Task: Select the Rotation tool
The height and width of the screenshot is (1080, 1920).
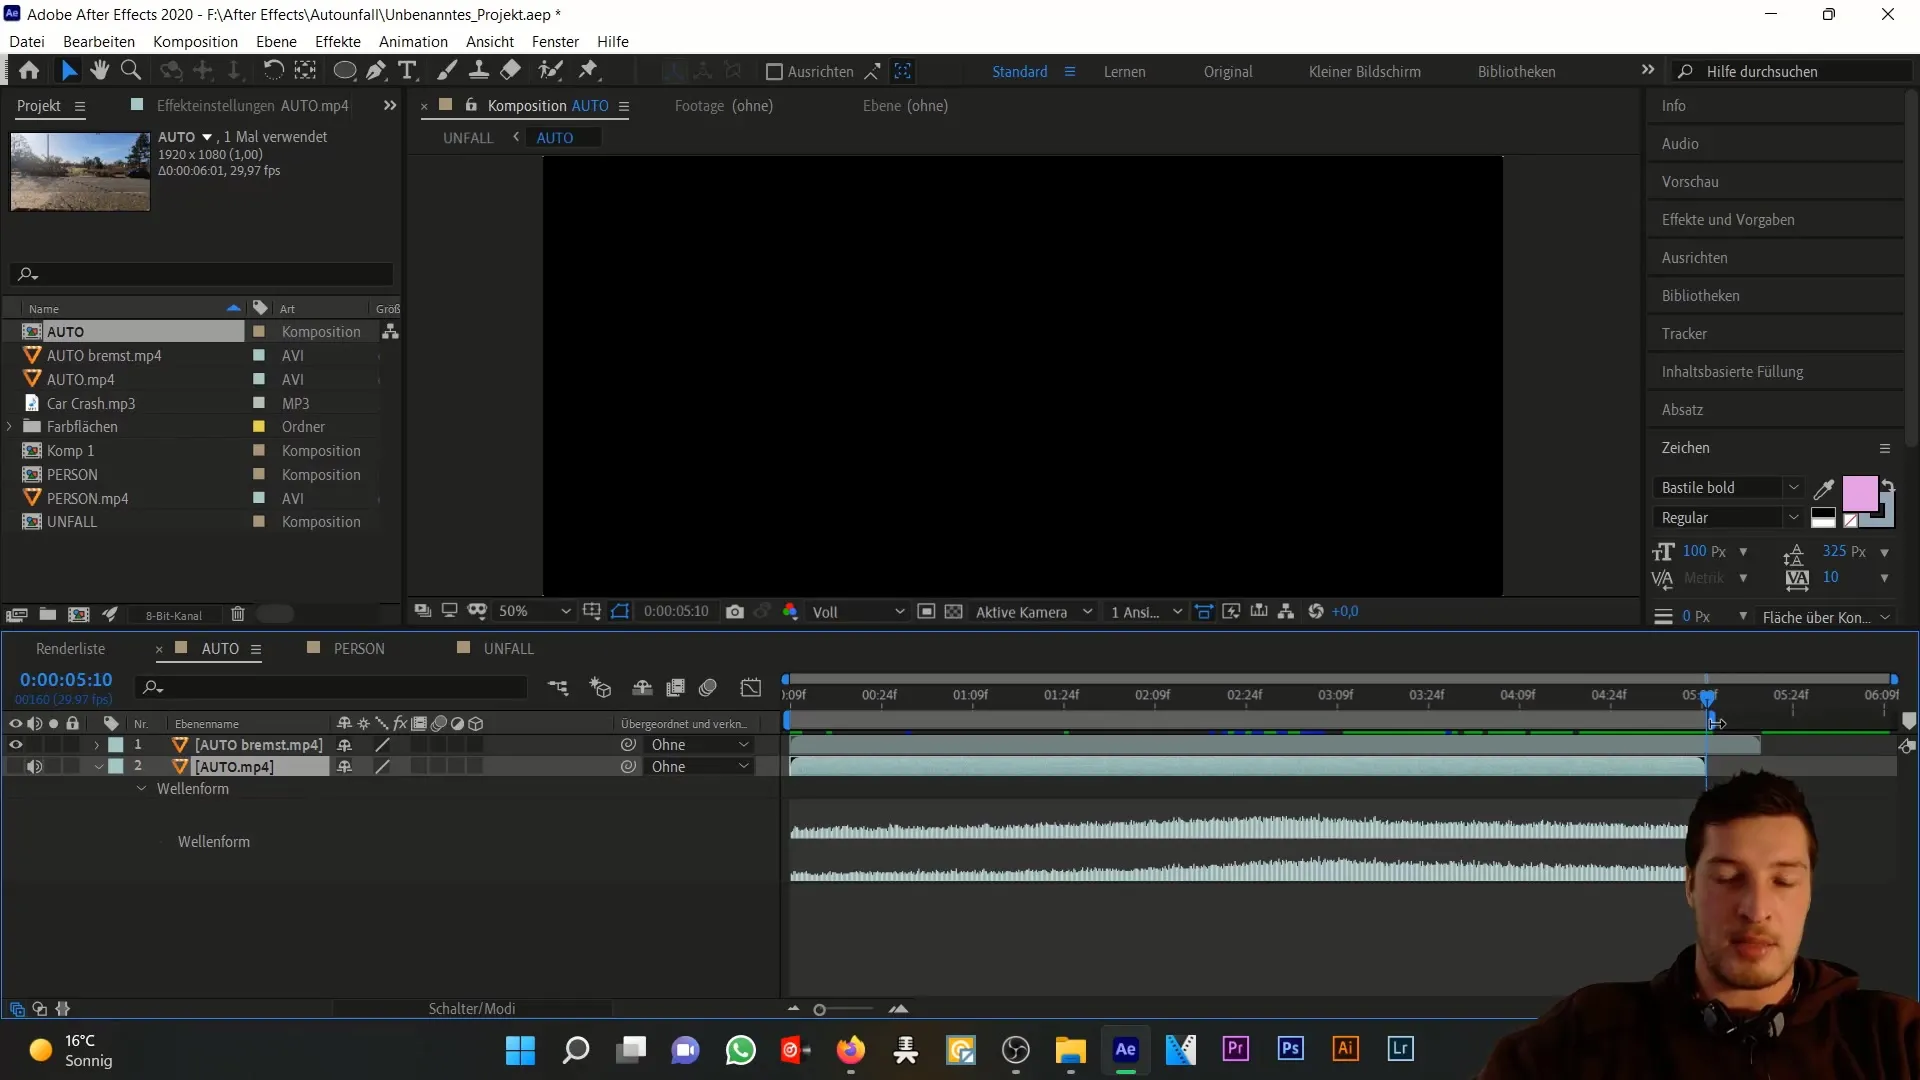Action: coord(273,71)
